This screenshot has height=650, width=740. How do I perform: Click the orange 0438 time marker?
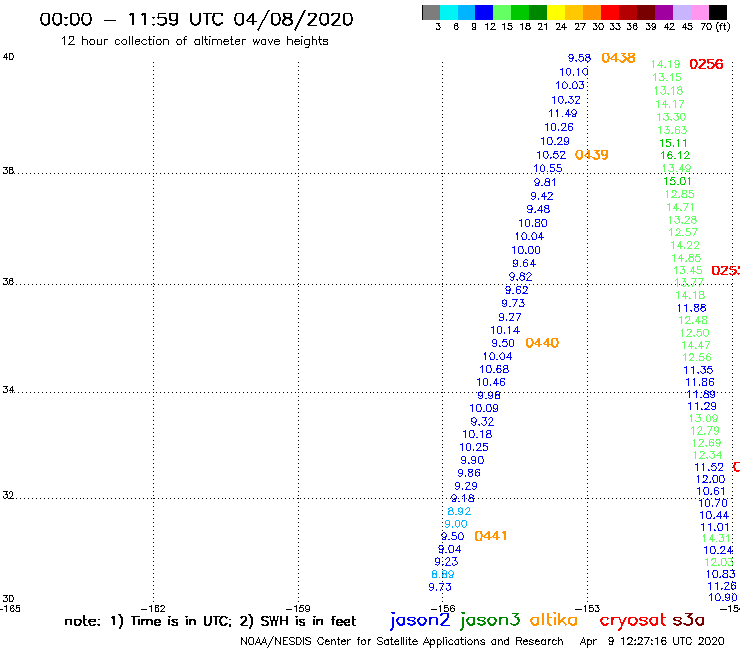click(618, 58)
